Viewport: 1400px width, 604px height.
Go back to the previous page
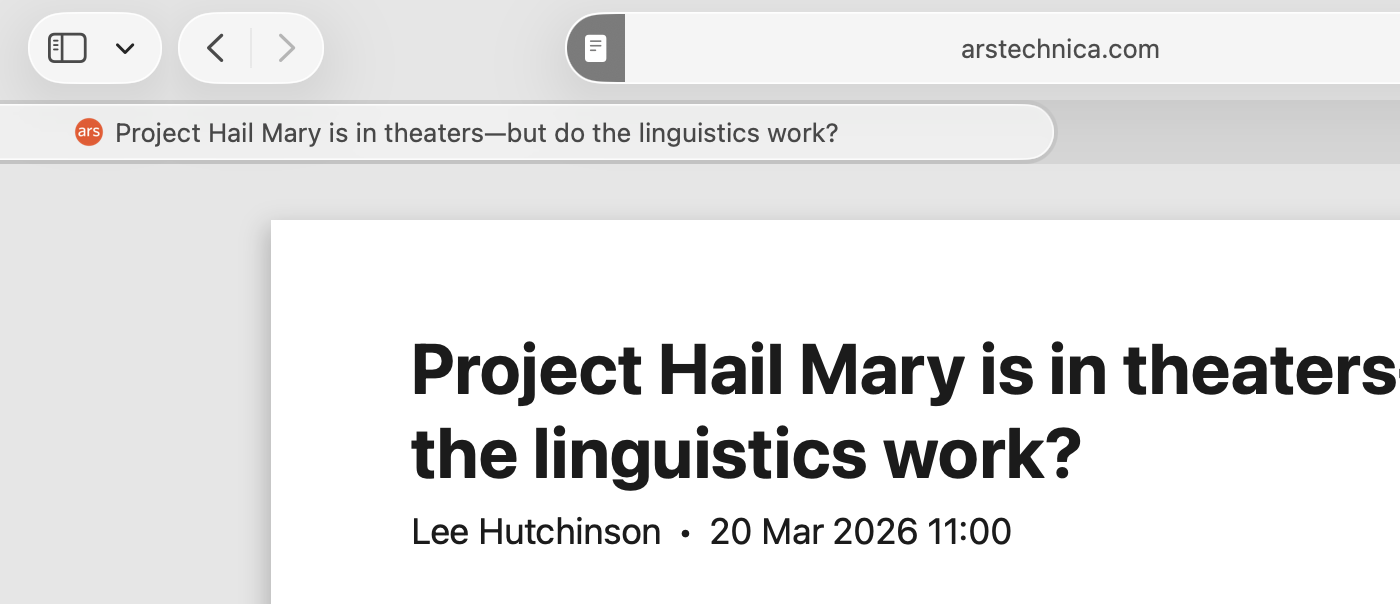pos(215,48)
